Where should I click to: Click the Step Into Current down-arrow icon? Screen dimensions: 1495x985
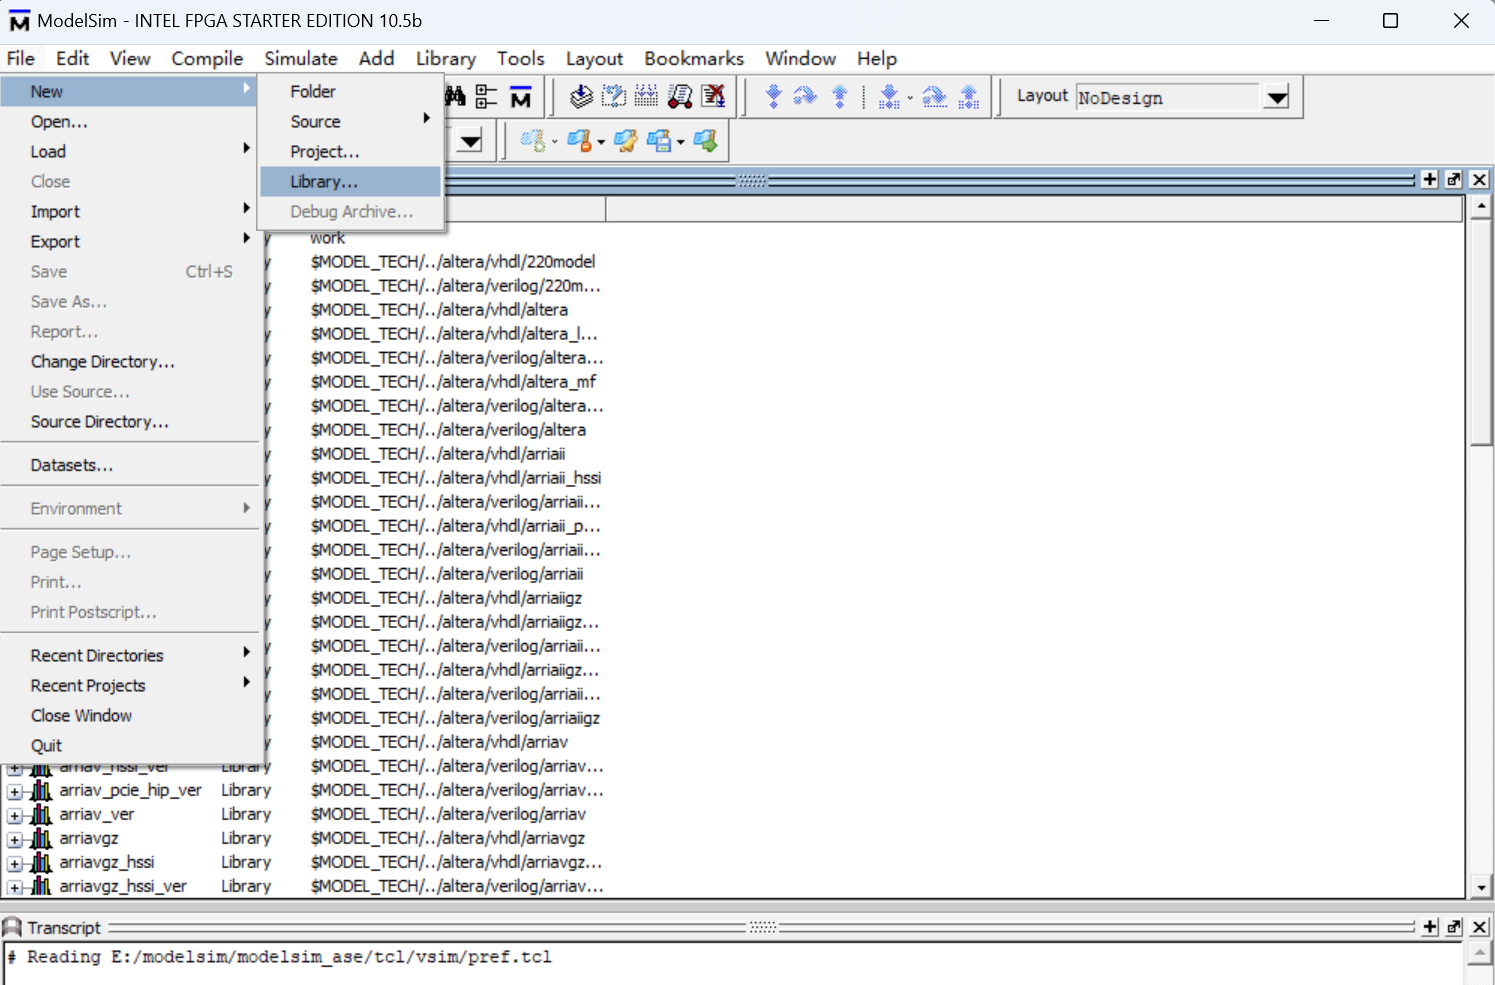coord(889,96)
